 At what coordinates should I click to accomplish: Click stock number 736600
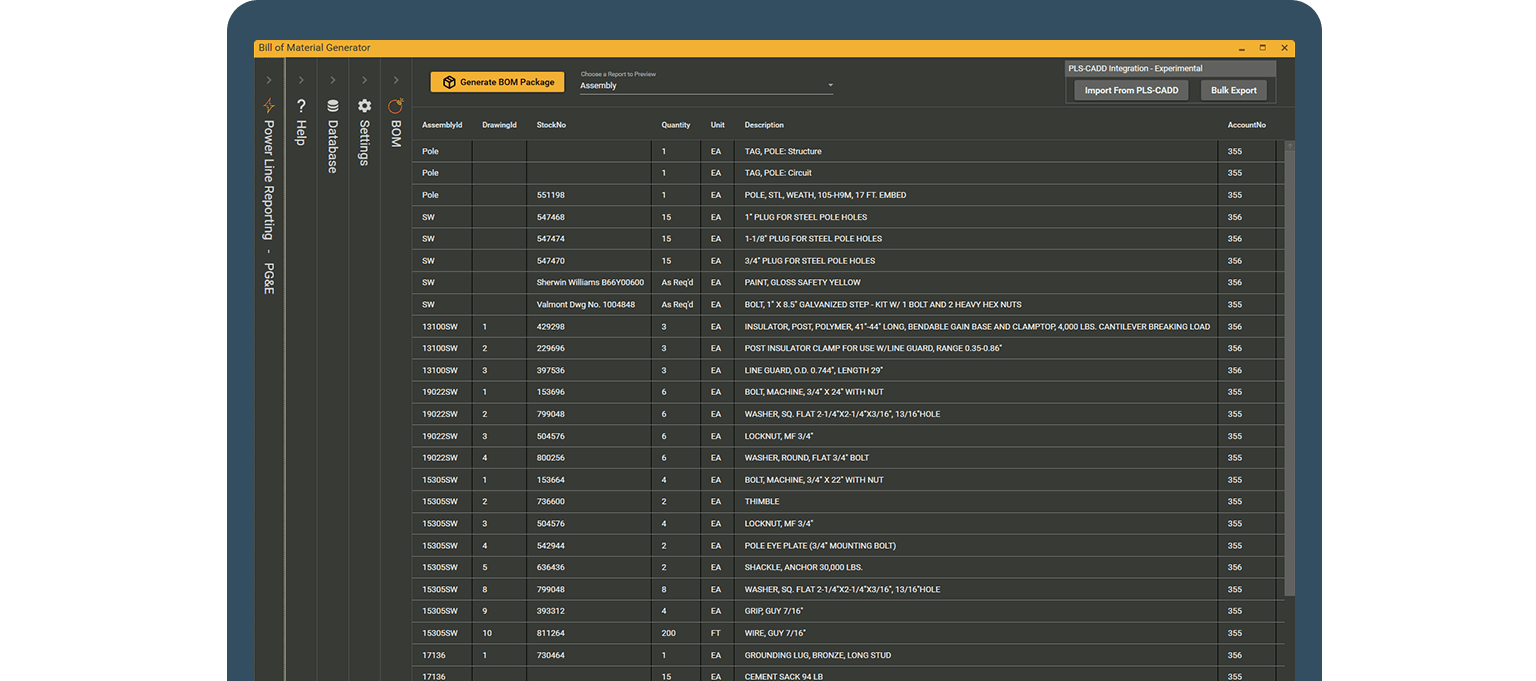pos(551,502)
